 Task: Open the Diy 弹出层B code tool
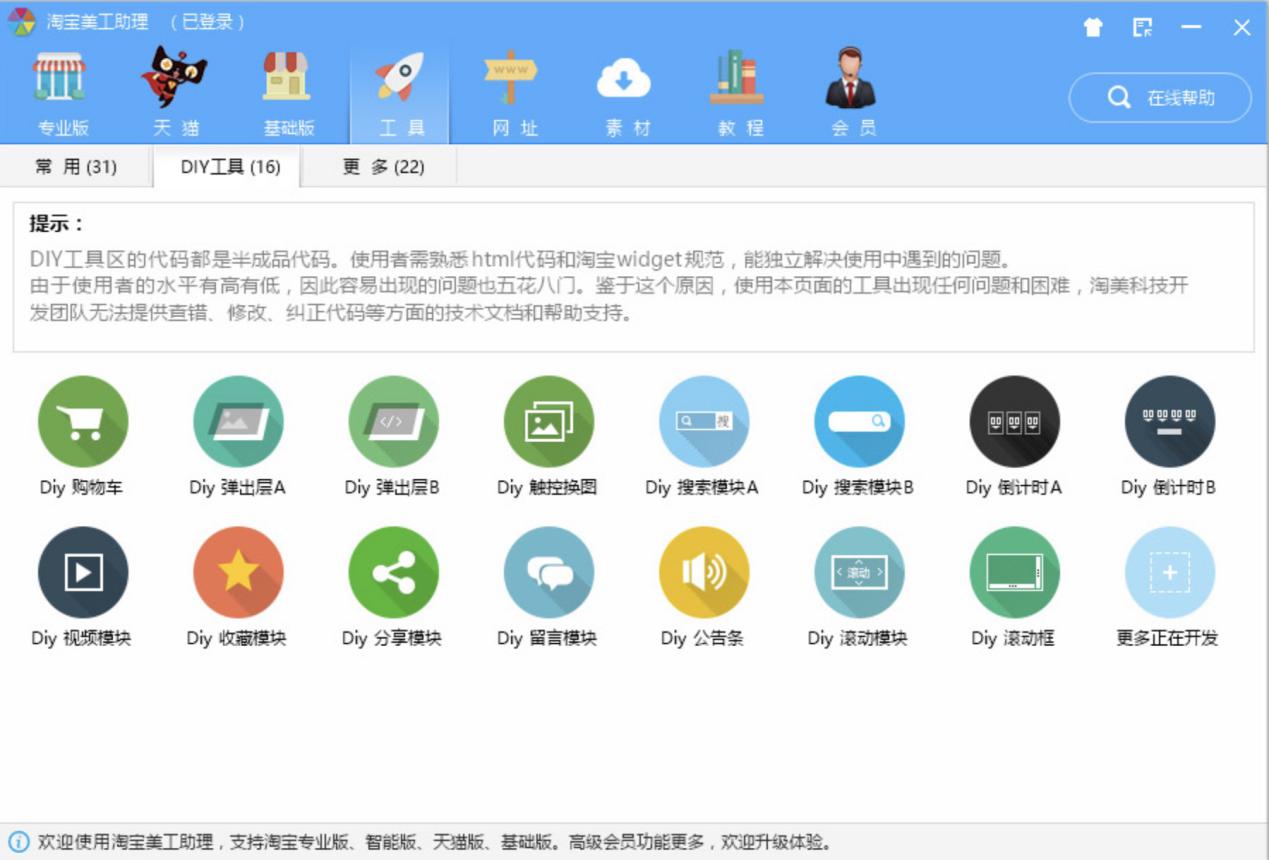point(393,421)
